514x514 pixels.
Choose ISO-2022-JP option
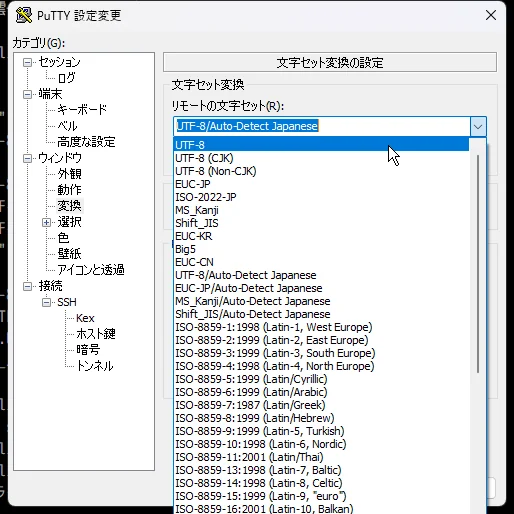click(321, 197)
